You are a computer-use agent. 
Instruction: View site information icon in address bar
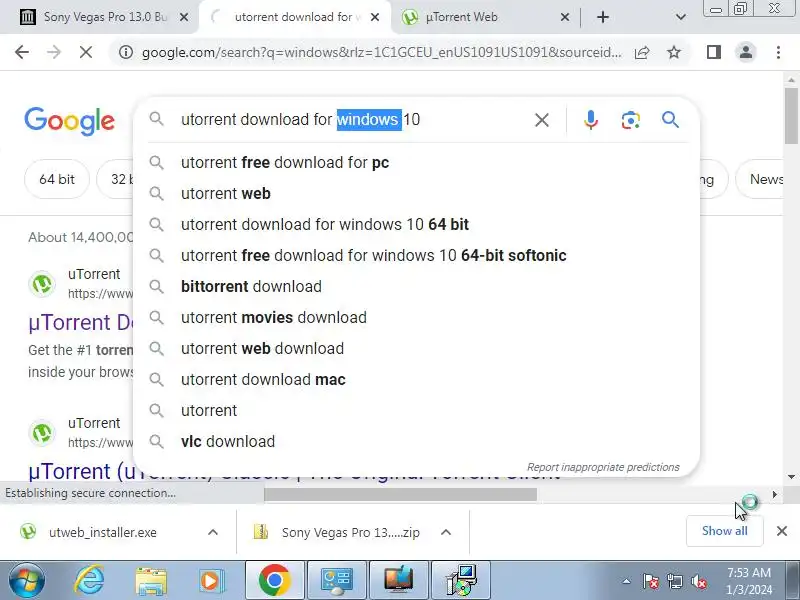126,52
